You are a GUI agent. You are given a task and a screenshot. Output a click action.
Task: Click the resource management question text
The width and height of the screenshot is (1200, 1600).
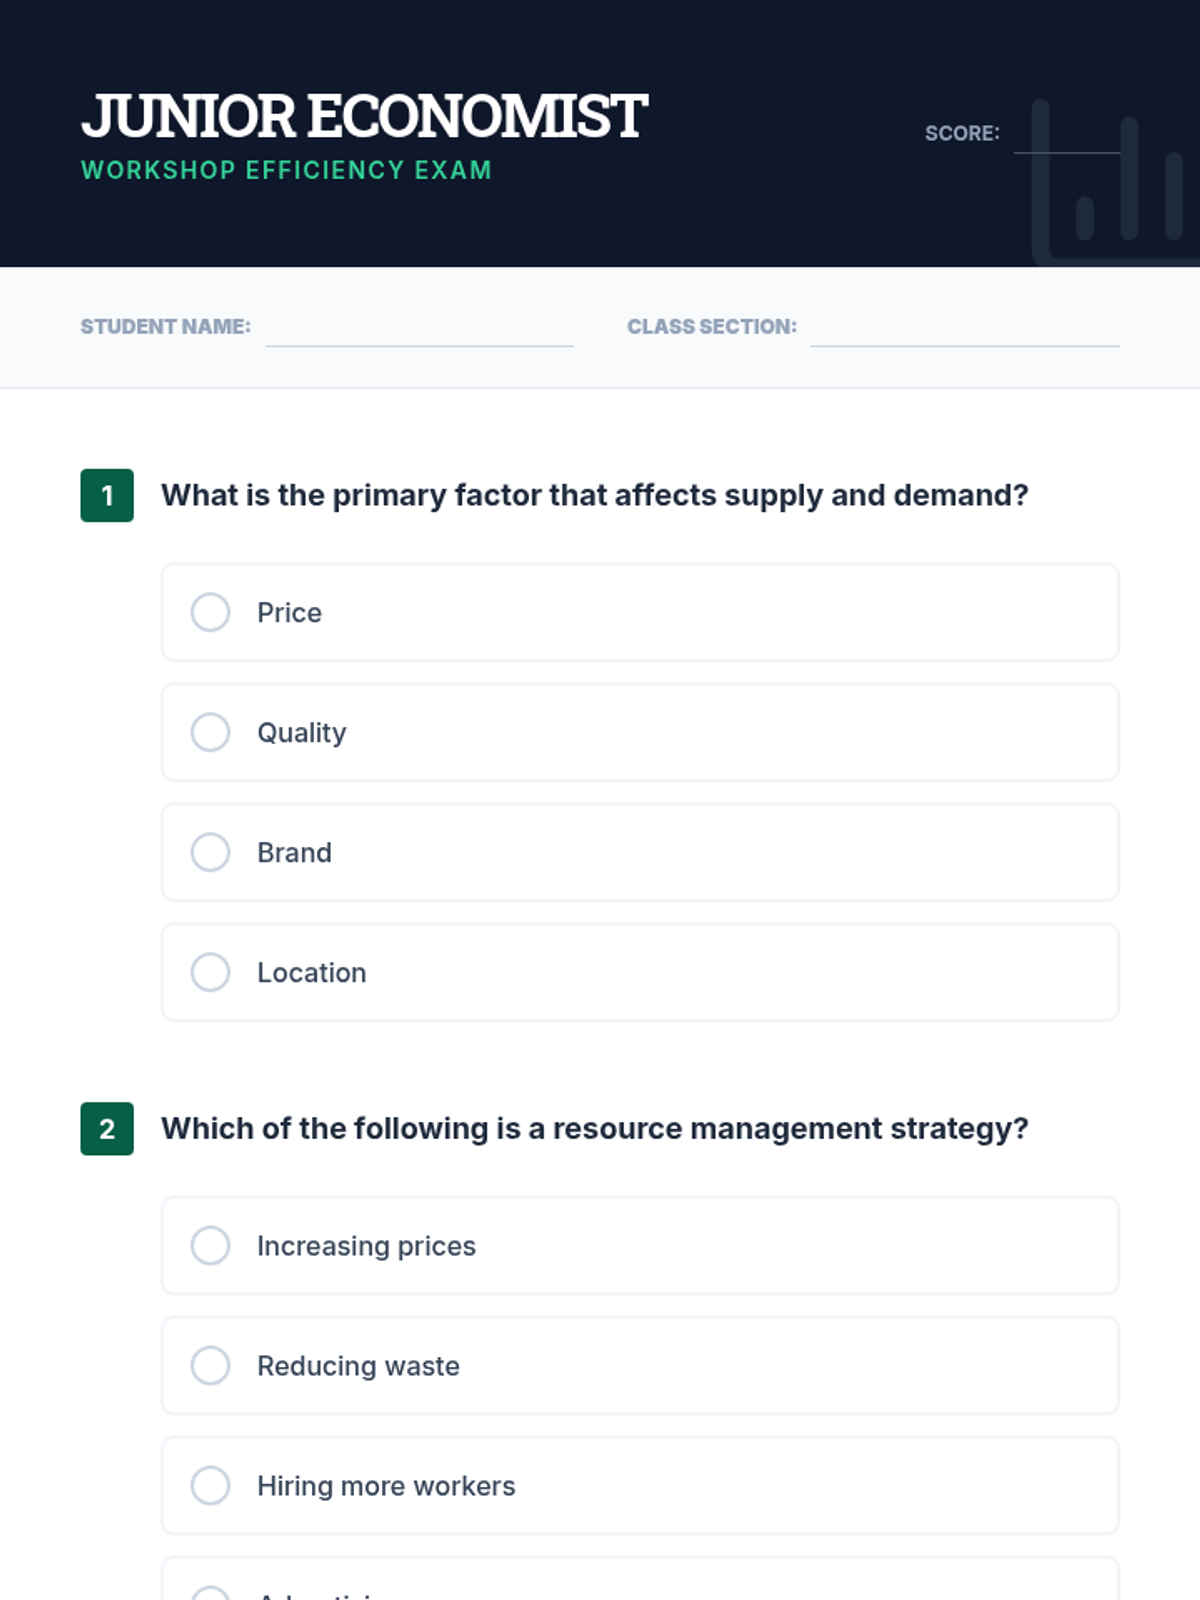point(594,1129)
